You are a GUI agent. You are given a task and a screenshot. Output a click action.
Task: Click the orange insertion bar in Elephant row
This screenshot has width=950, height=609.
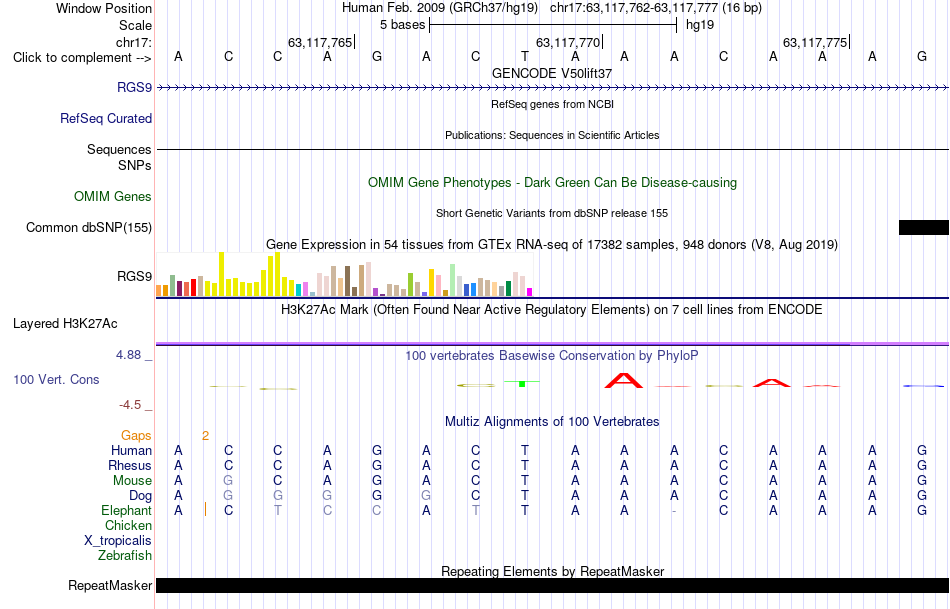[x=206, y=509]
